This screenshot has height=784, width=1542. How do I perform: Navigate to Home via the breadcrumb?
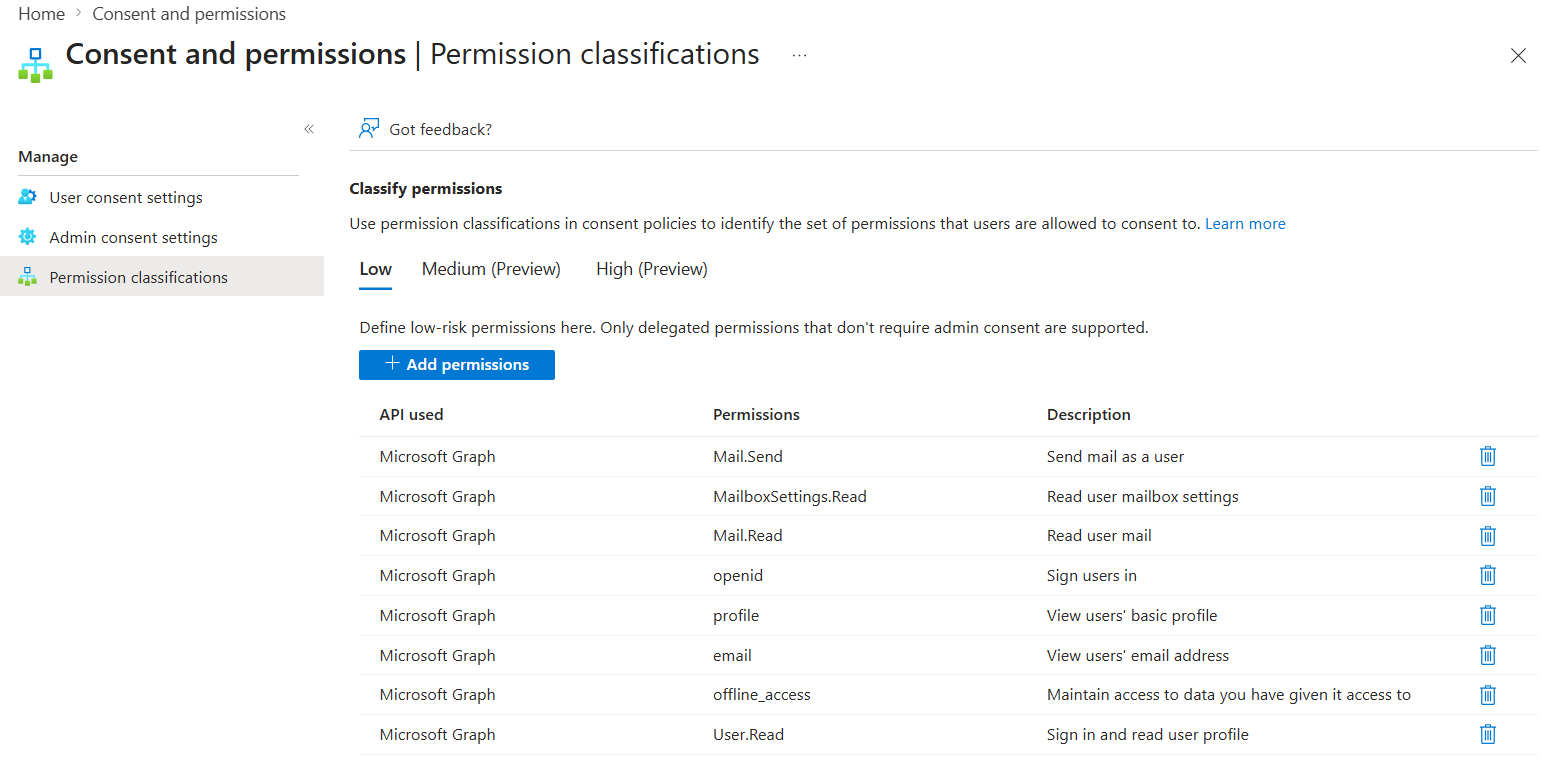click(40, 13)
